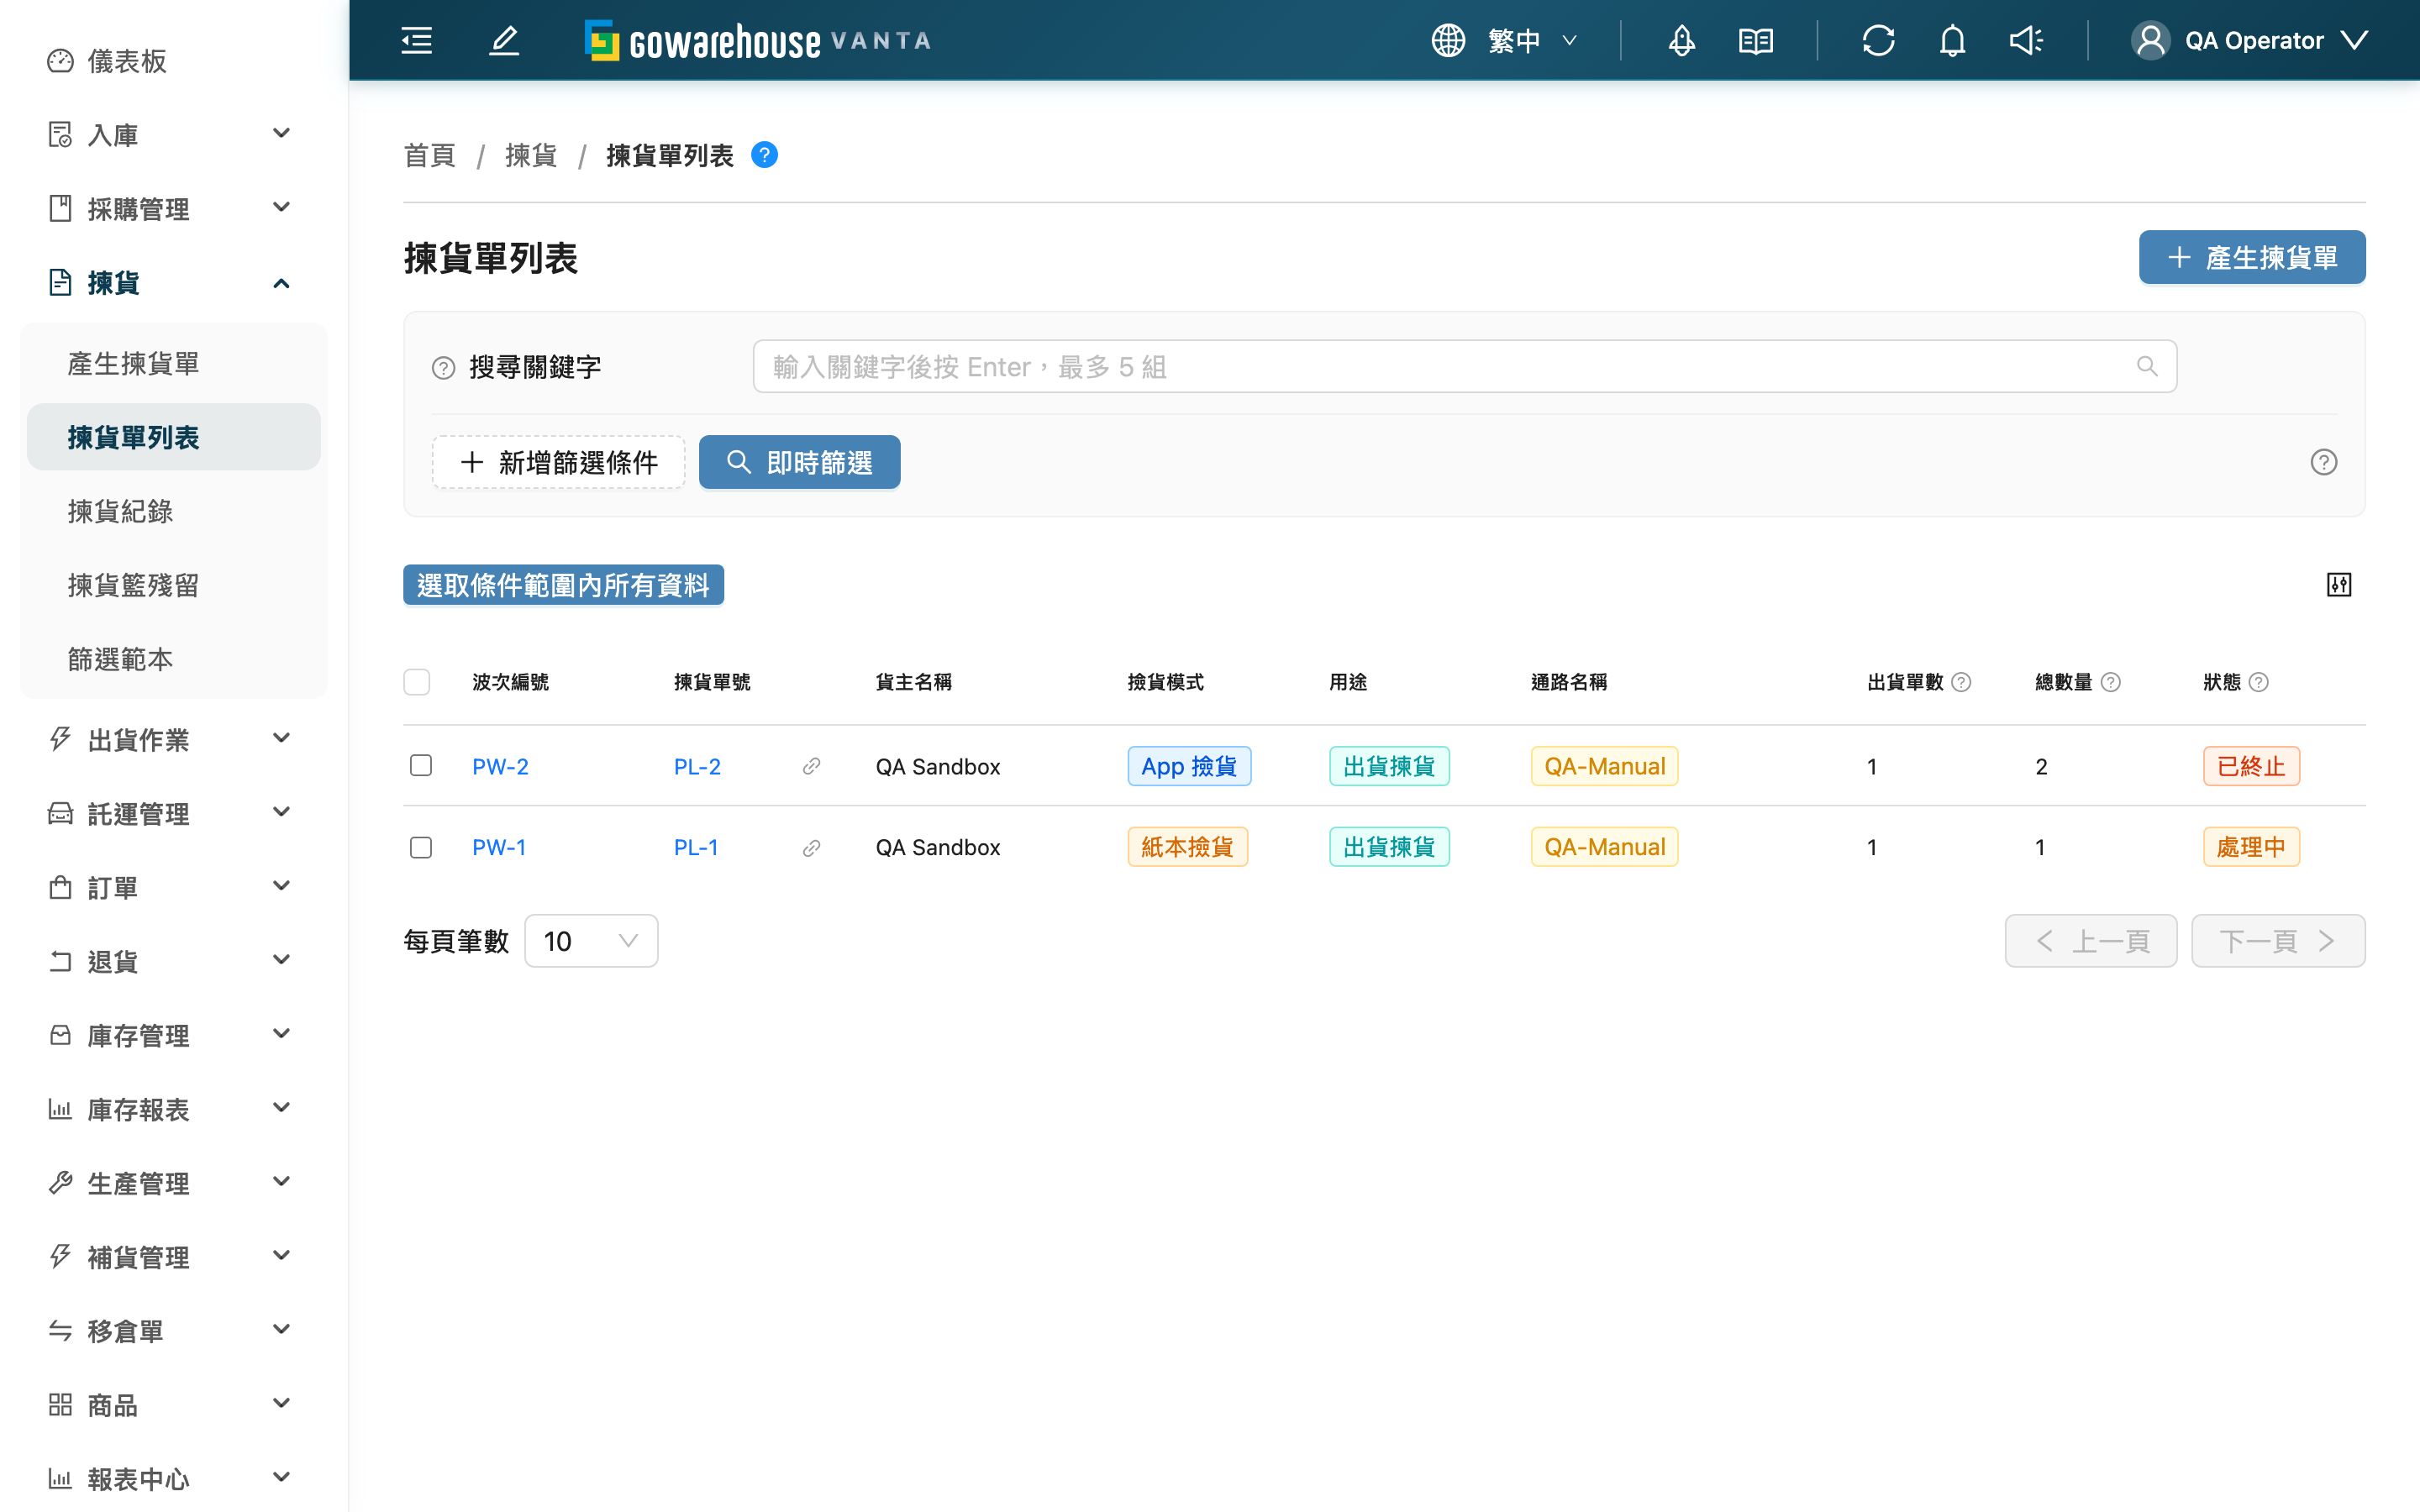Click the 新增篩選條件 button
Viewport: 2420px width, 1512px height.
[x=558, y=462]
